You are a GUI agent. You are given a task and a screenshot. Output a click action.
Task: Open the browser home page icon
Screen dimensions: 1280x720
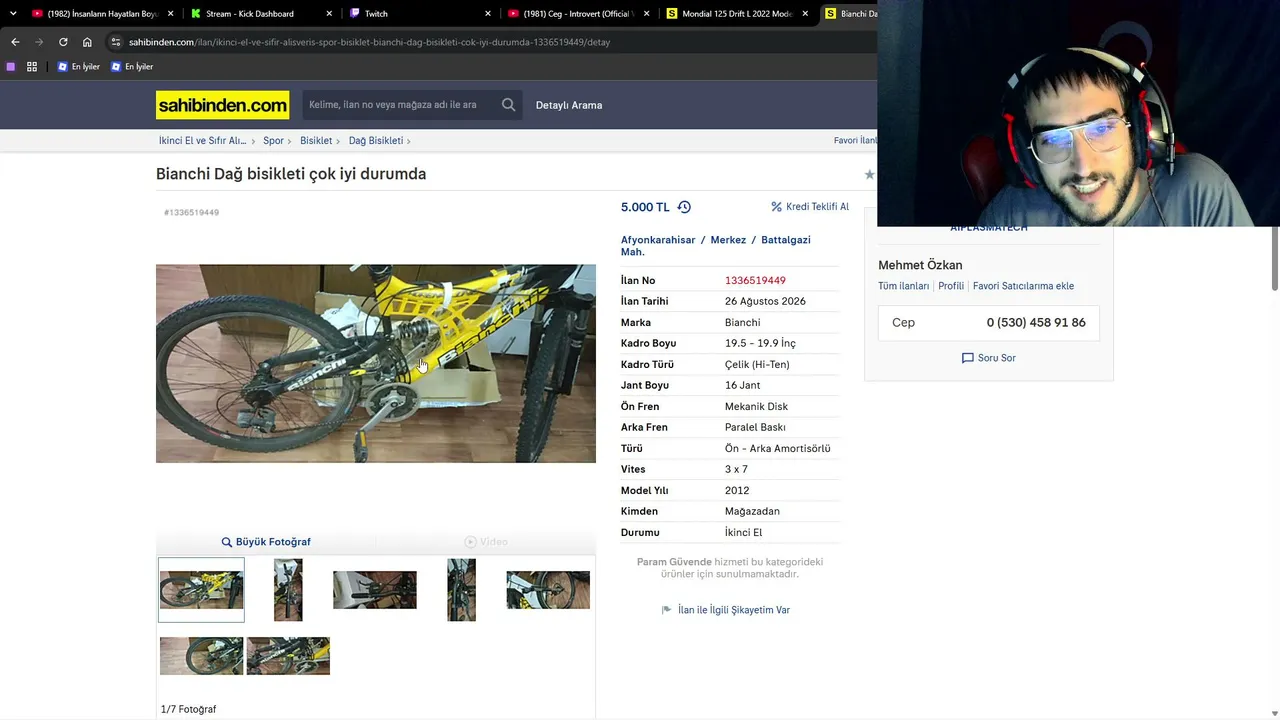coord(87,42)
